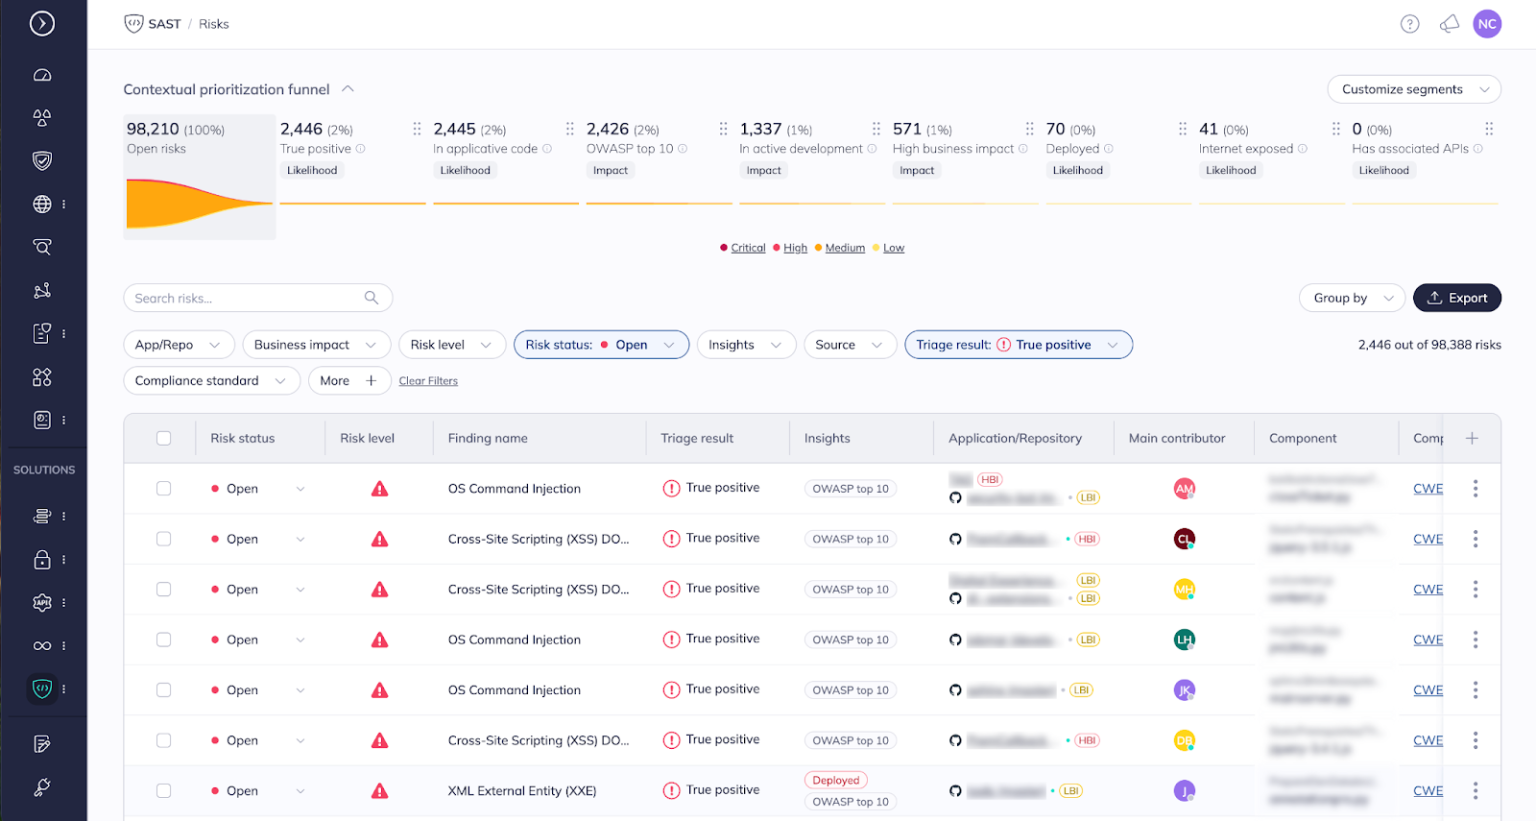
Task: Click the Clear Filters link
Action: tap(428, 380)
